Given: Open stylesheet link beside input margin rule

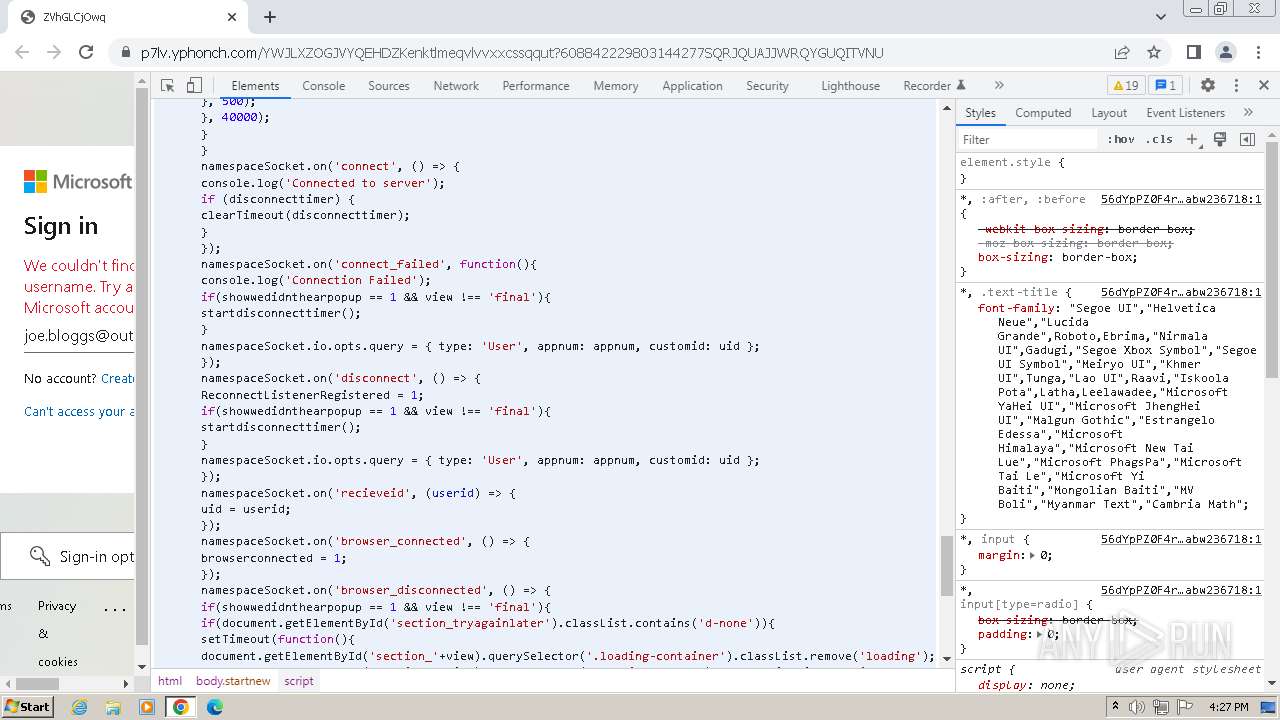Looking at the screenshot, I should 1180,539.
